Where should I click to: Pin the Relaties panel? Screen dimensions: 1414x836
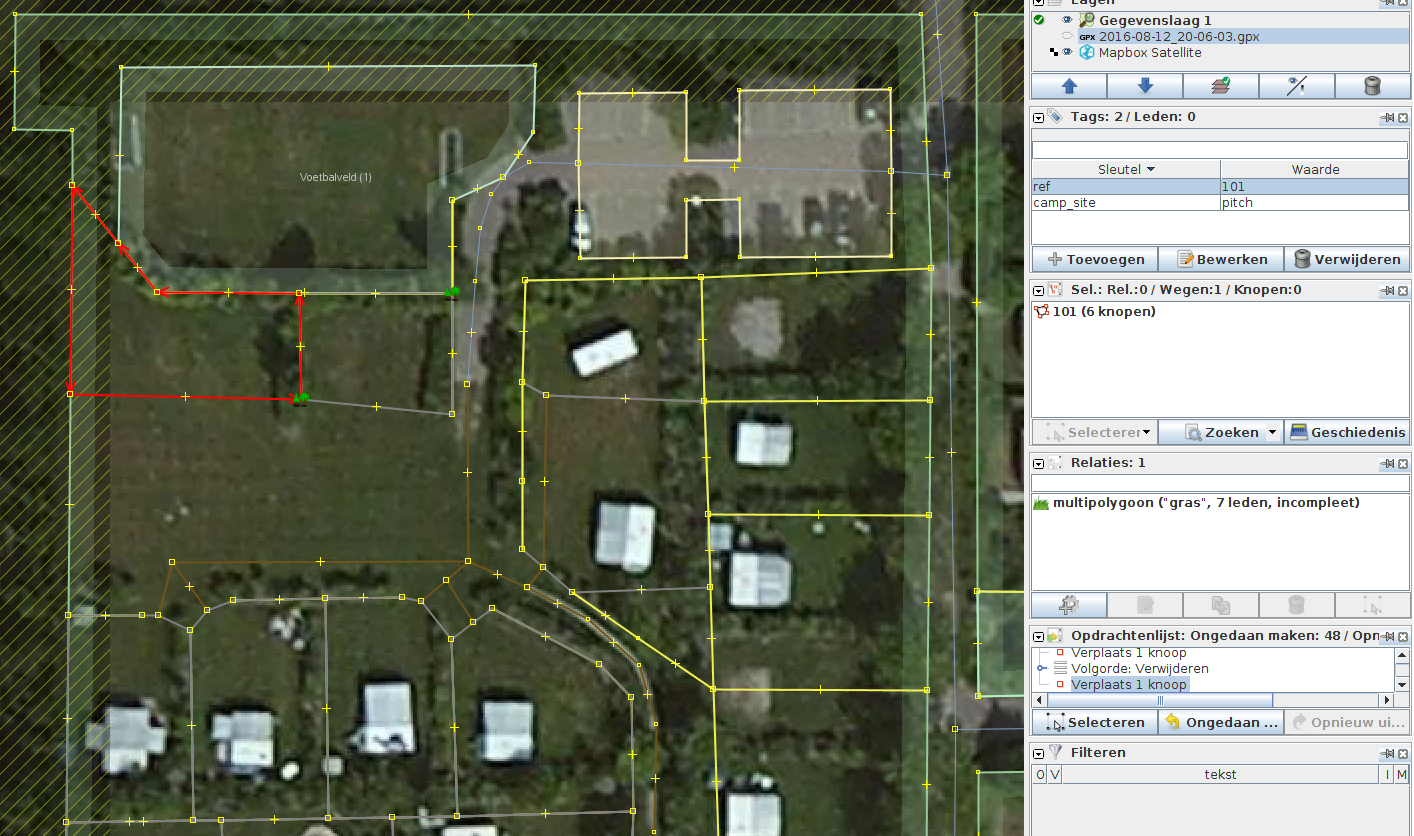click(x=1388, y=463)
